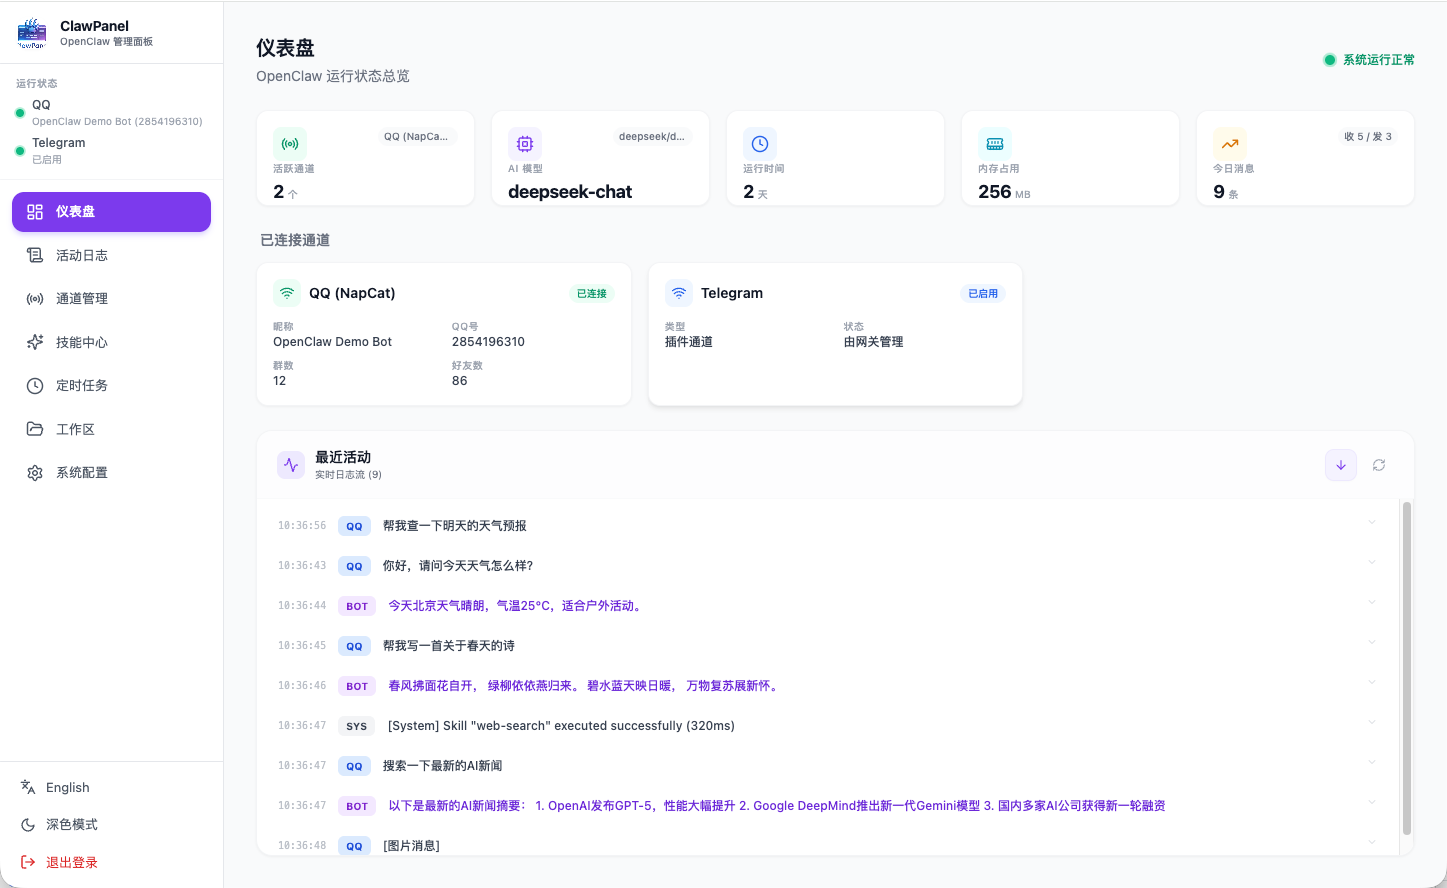Click the AI model chip icon
This screenshot has height=888, width=1447.
click(x=525, y=144)
